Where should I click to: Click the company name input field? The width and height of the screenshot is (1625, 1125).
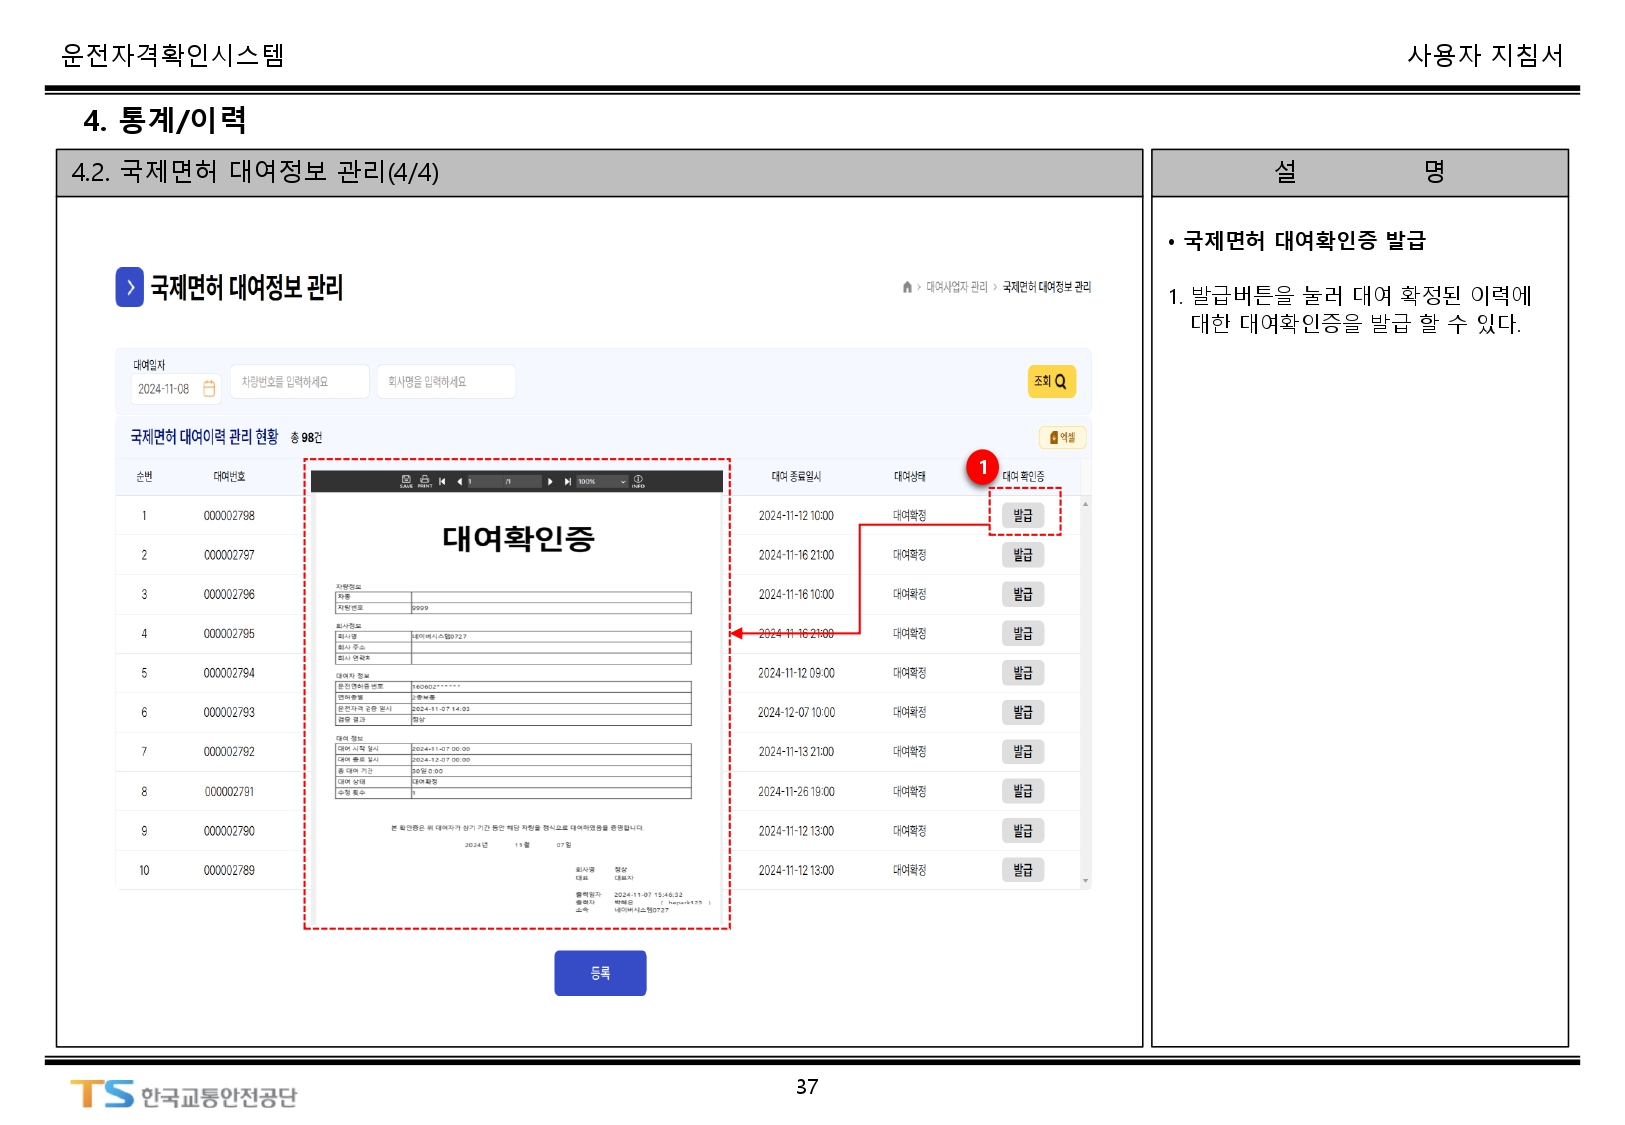pos(446,382)
